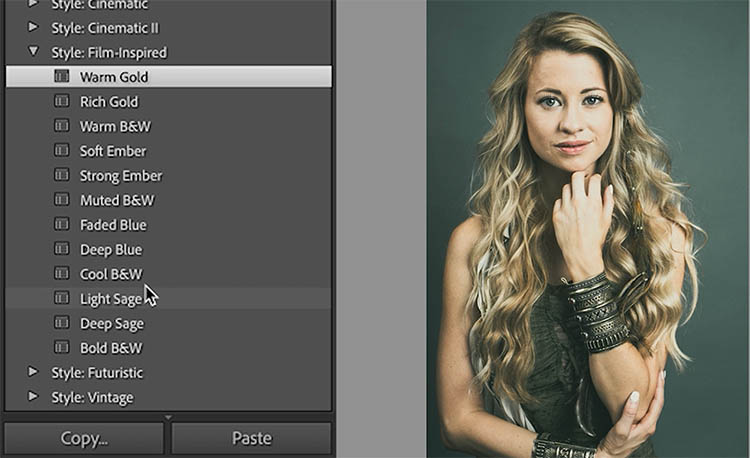Image resolution: width=750 pixels, height=458 pixels.
Task: Select the Style: Film-Inspired group label
Action: (109, 53)
